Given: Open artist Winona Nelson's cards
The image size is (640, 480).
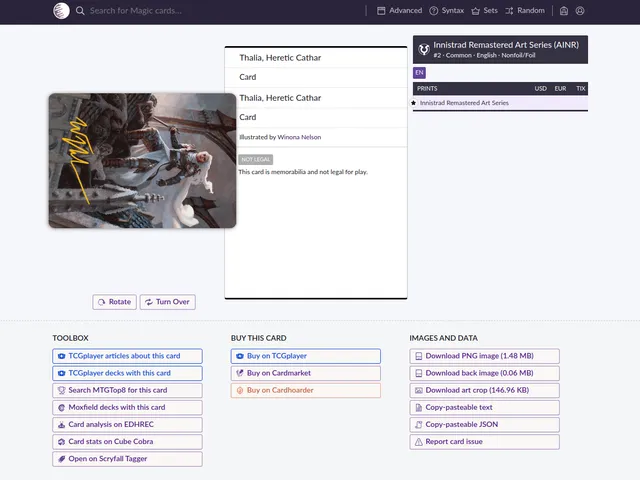Looking at the screenshot, I should 299,137.
